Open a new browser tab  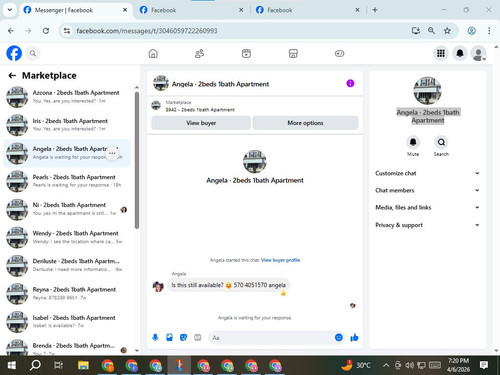coord(375,10)
